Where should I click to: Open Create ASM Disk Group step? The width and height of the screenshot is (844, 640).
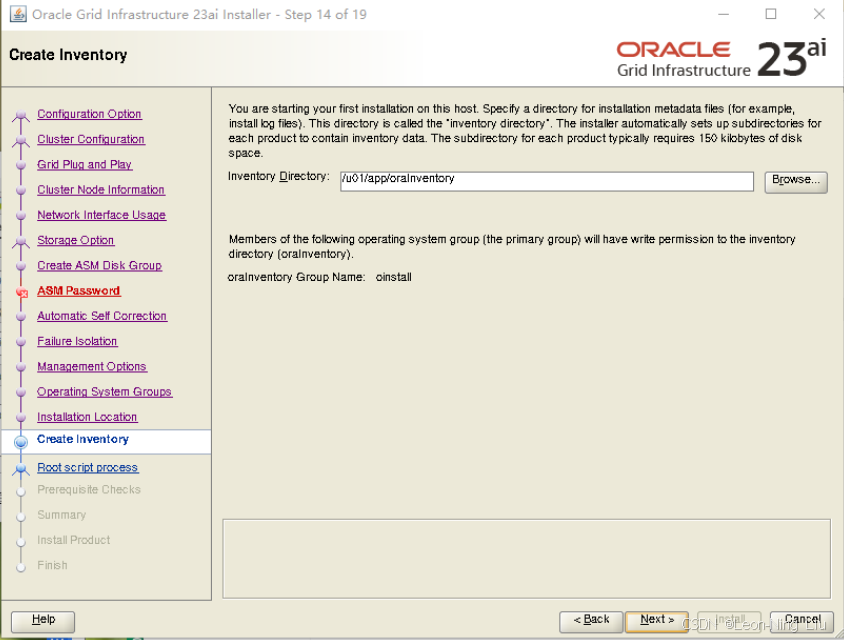point(100,266)
